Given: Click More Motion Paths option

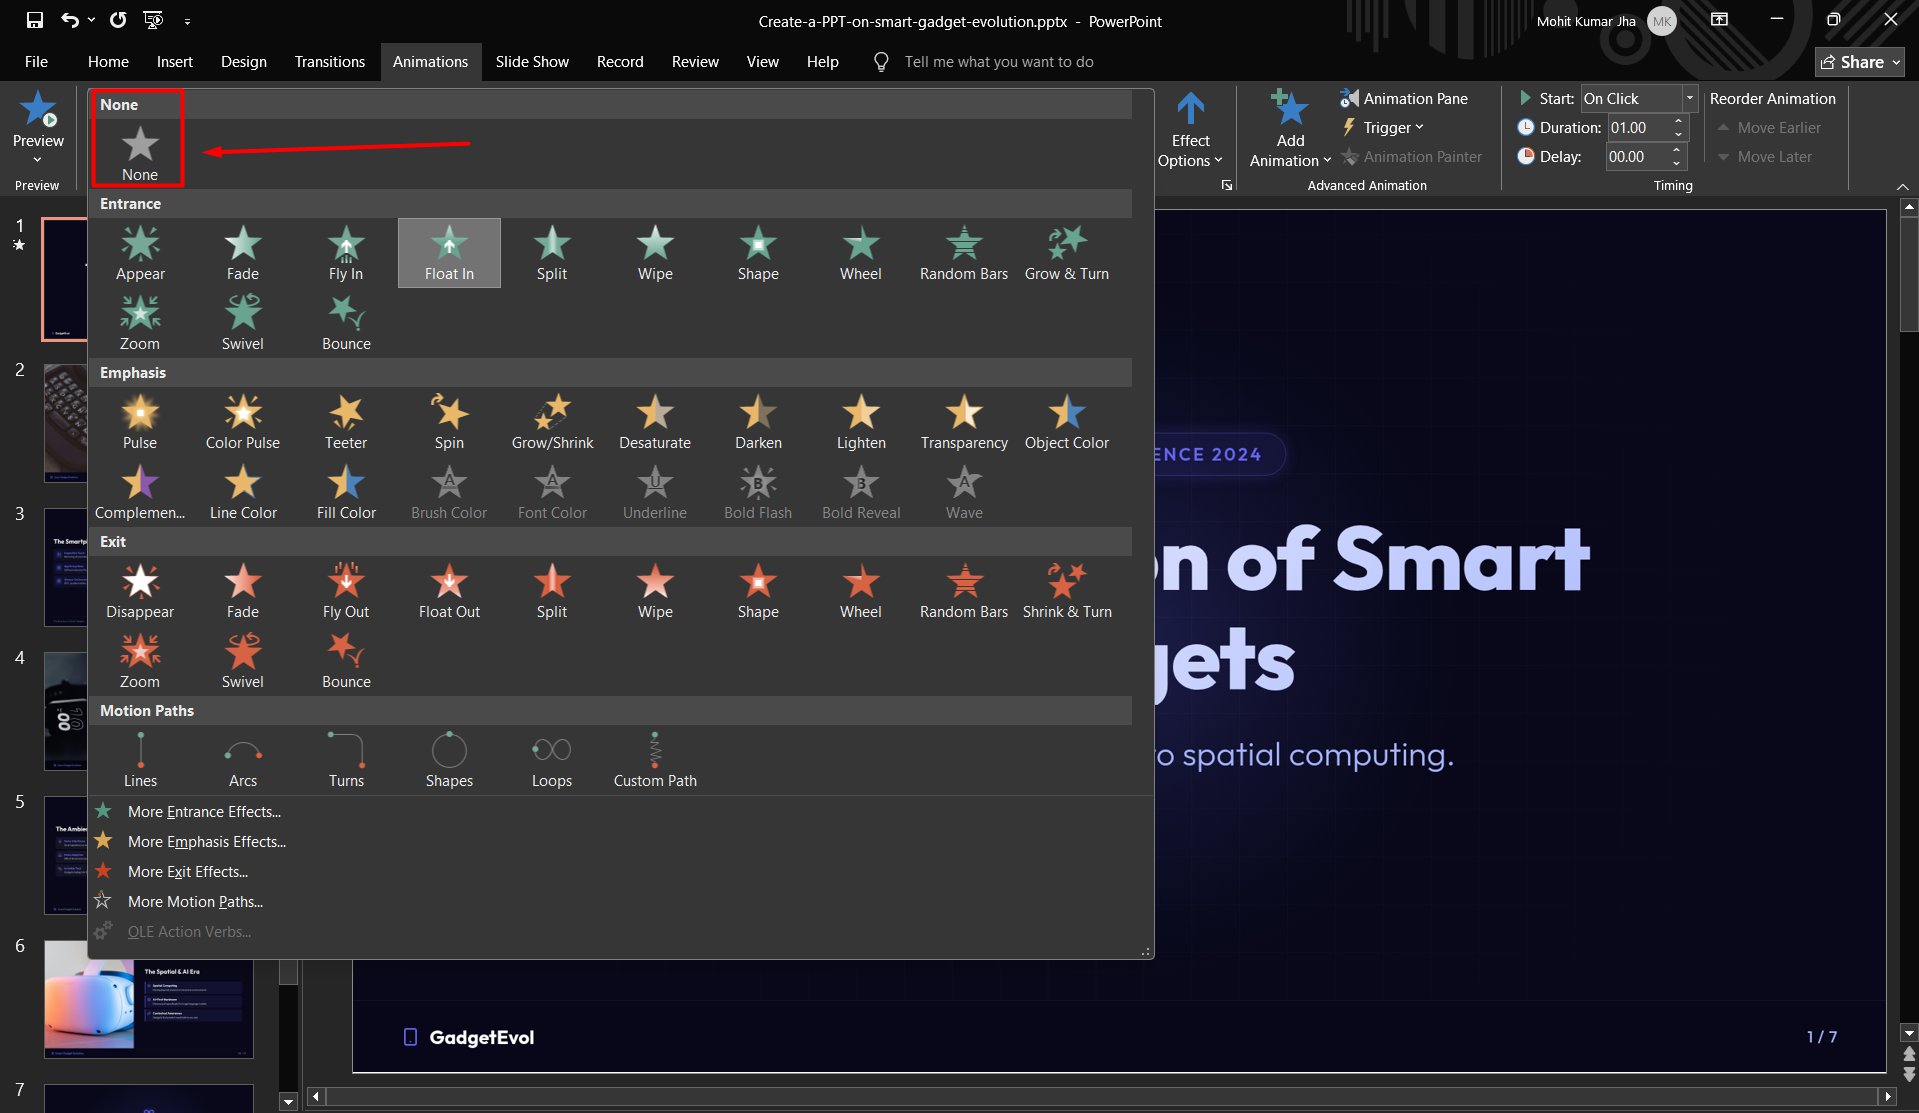Looking at the screenshot, I should [195, 902].
